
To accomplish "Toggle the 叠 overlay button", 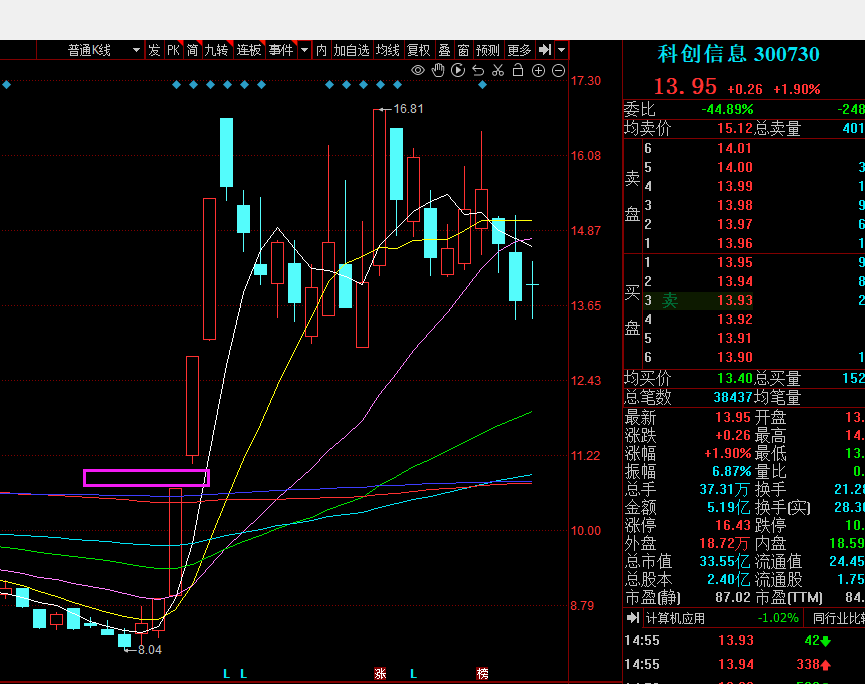I will (x=445, y=50).
